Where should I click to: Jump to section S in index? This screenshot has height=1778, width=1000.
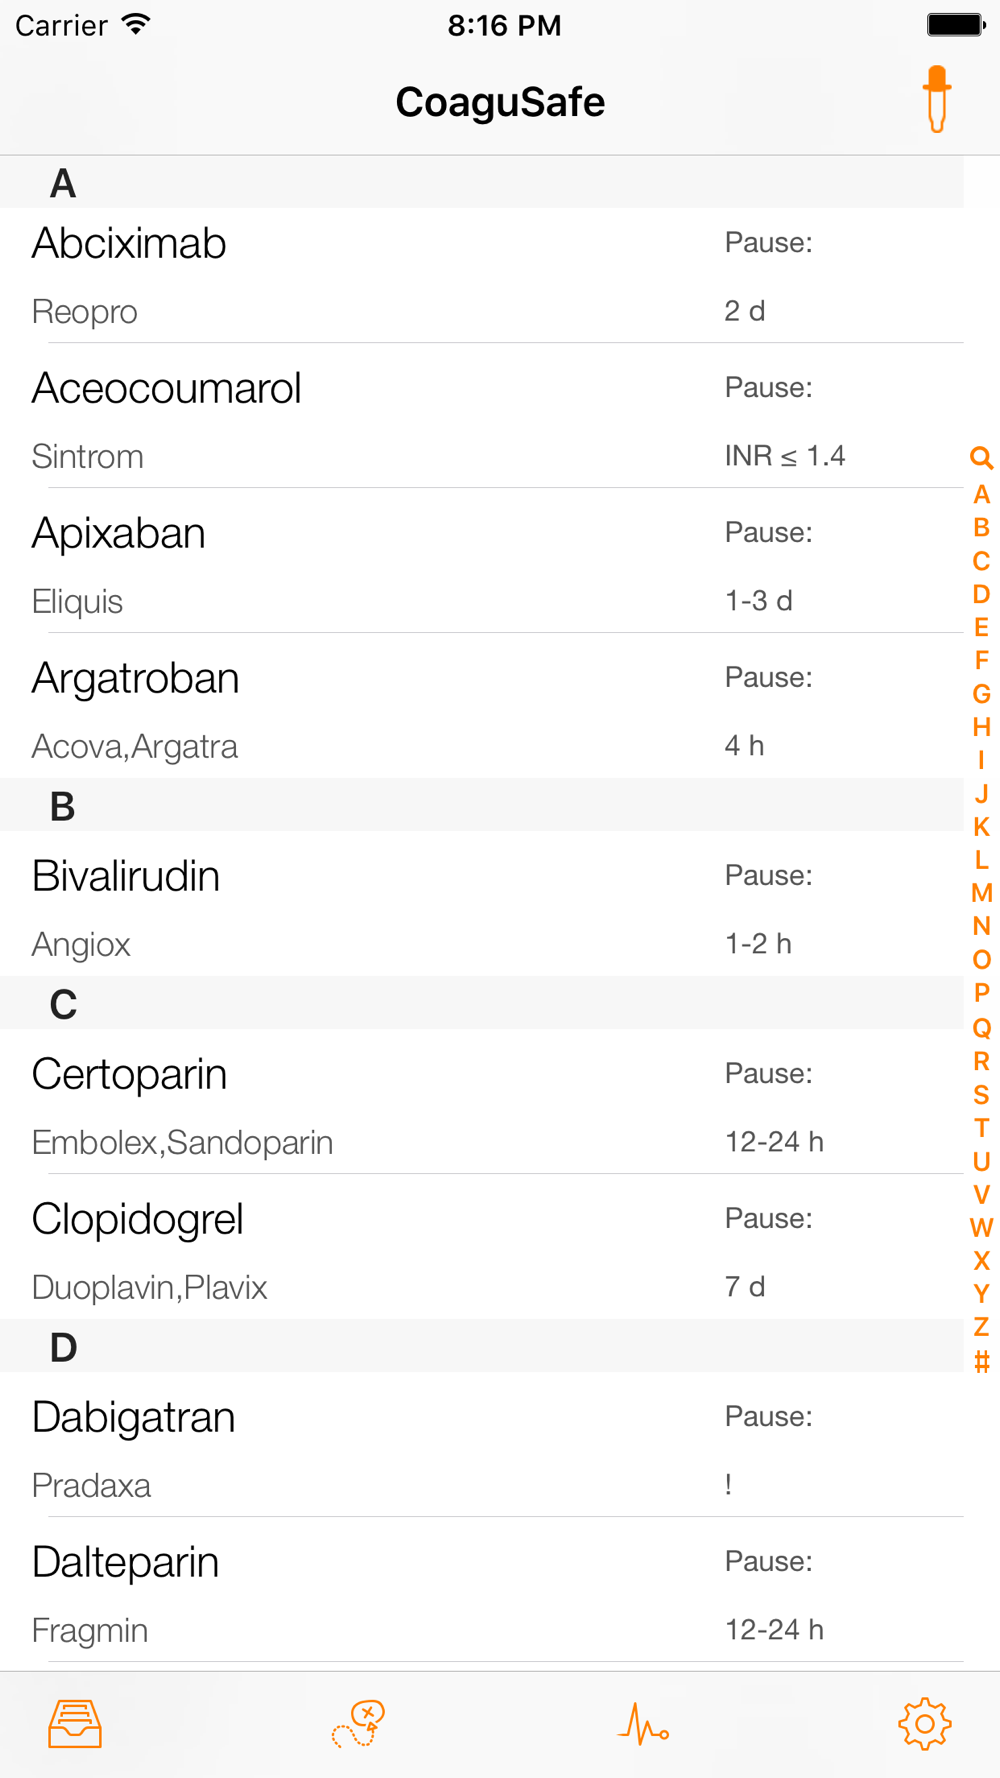tap(981, 1095)
